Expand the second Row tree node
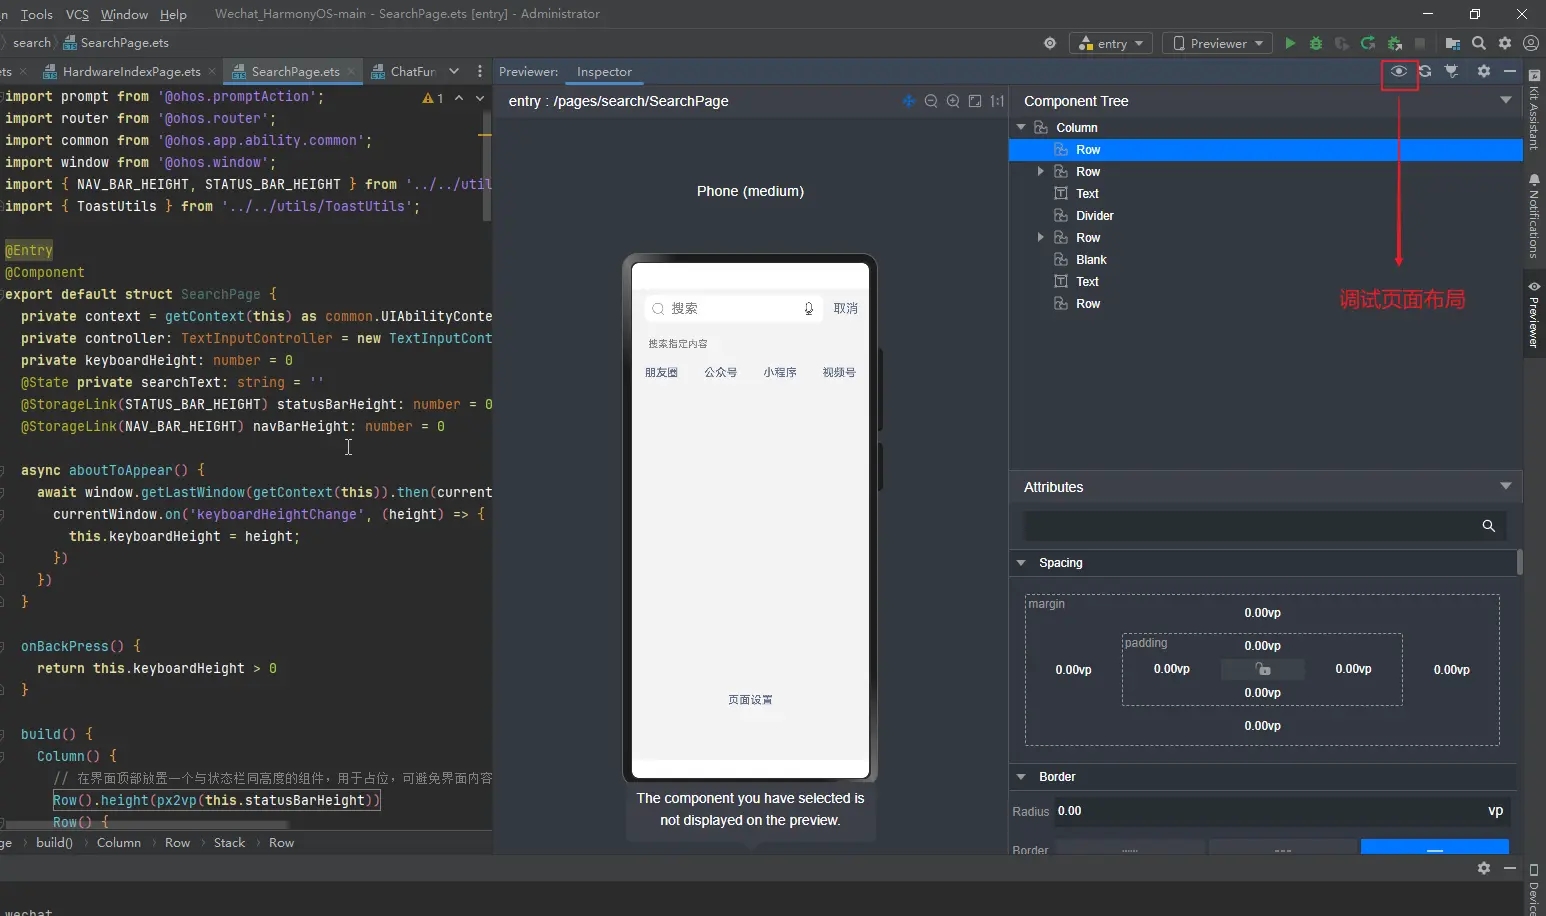The width and height of the screenshot is (1546, 916). click(x=1041, y=172)
